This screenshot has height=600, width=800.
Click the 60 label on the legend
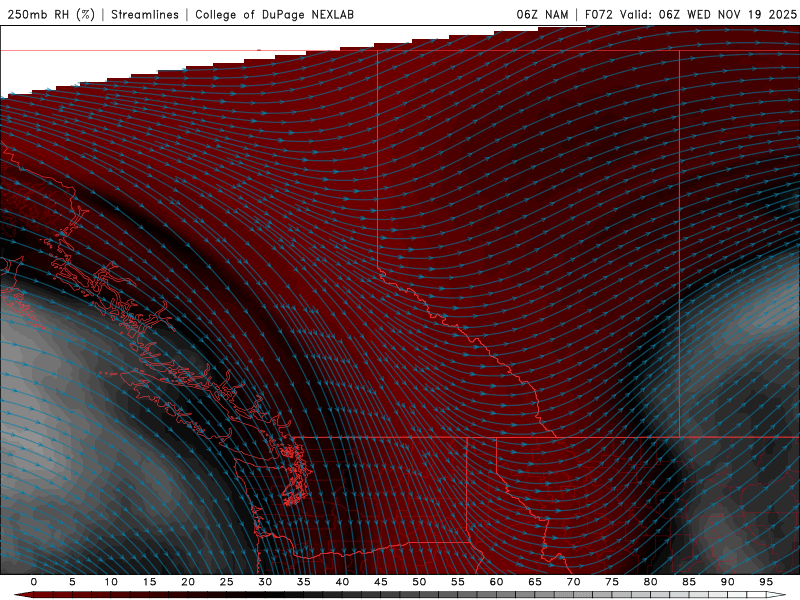coord(496,582)
